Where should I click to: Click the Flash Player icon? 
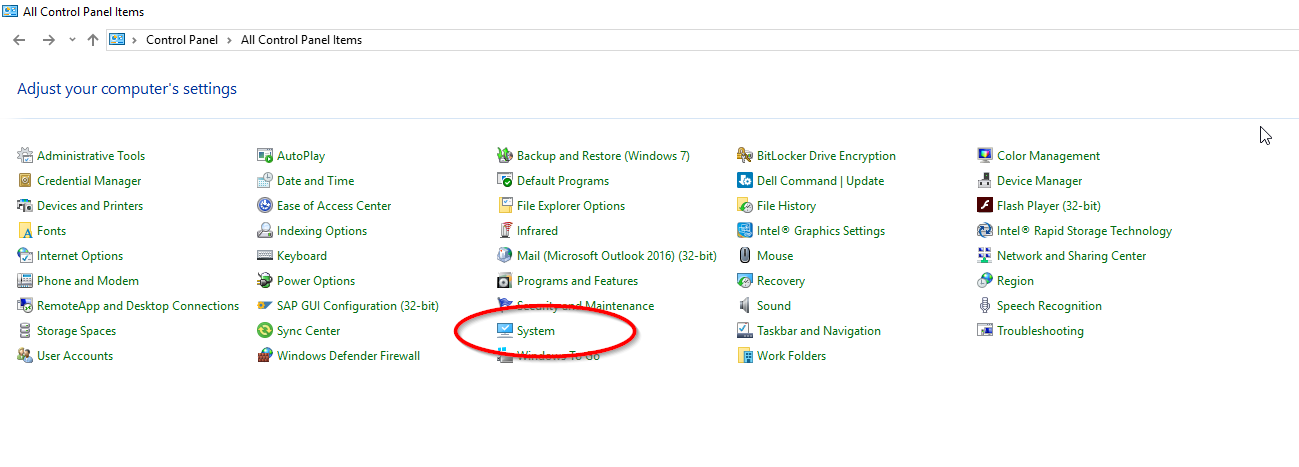click(985, 205)
